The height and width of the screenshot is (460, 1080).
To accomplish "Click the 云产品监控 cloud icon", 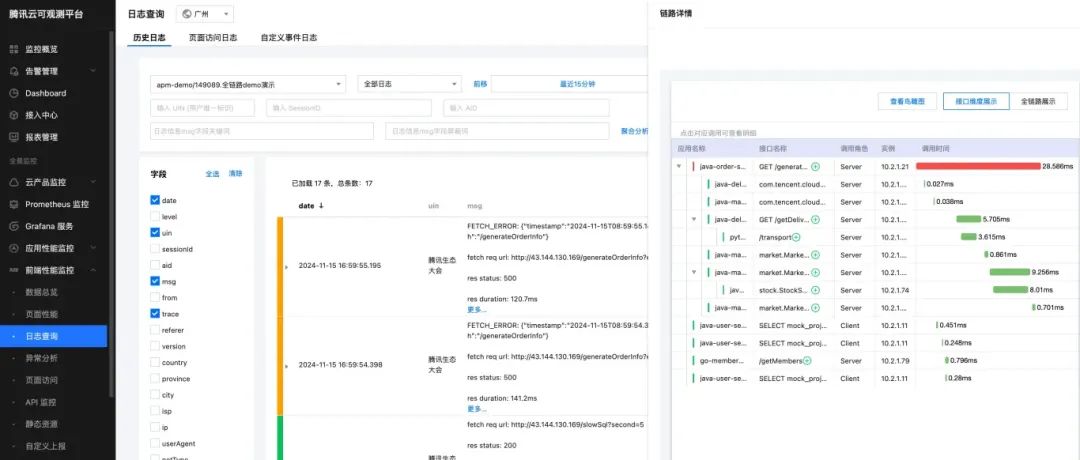I will (14, 182).
